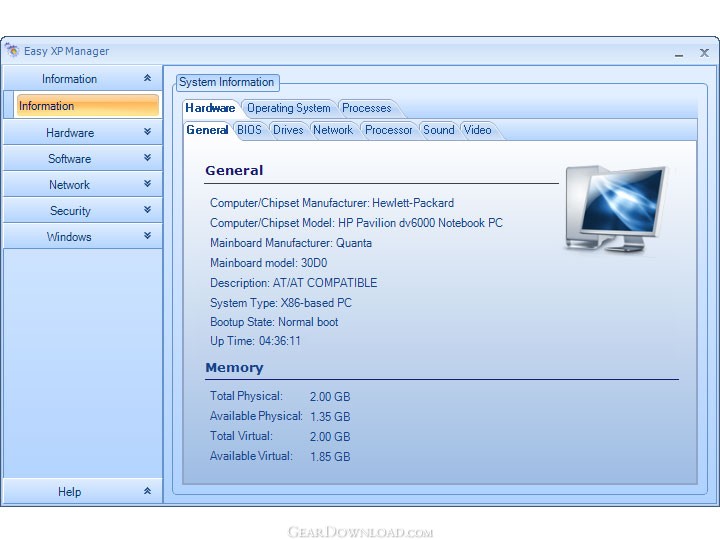Screen dimensions: 720x540
Task: Close the Easy XP Manager window
Action: (x=704, y=53)
